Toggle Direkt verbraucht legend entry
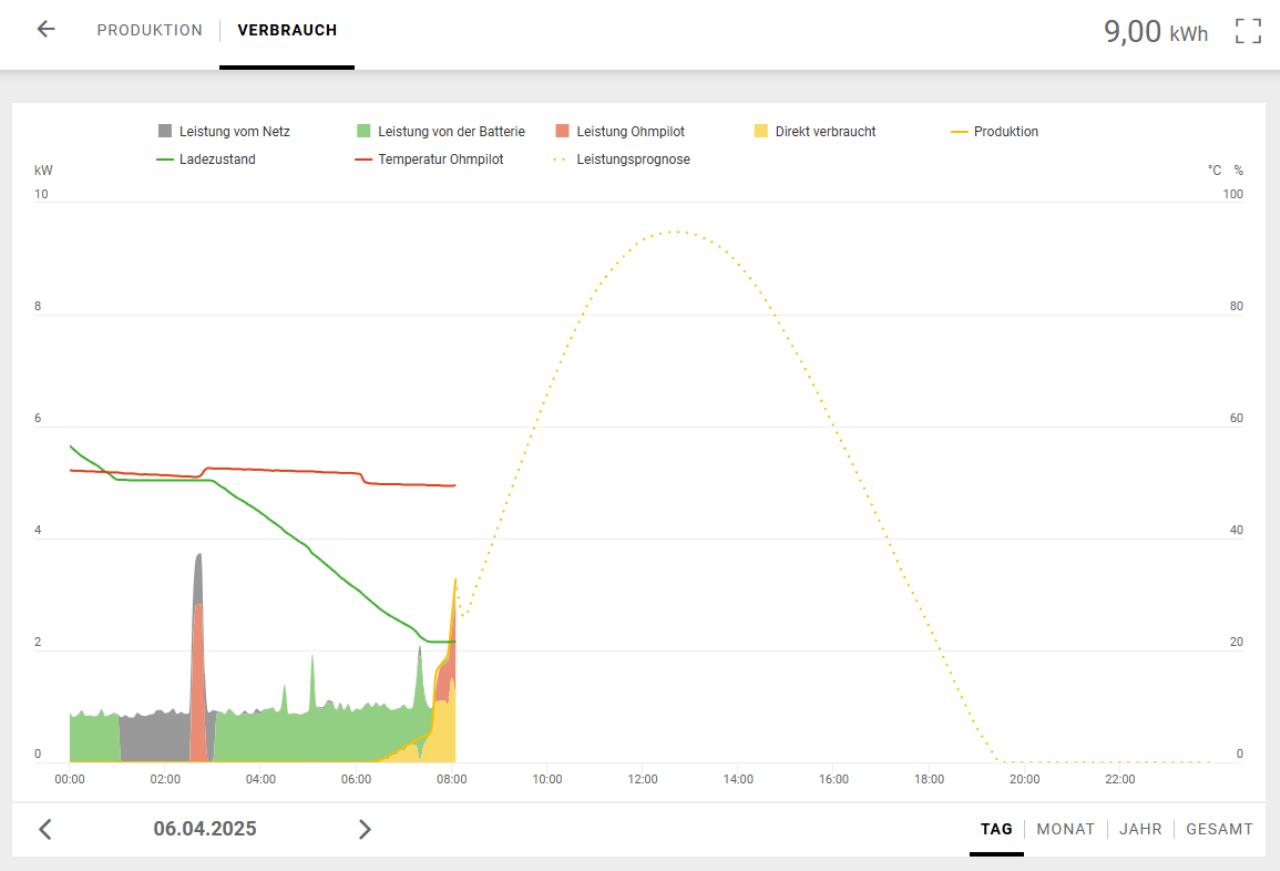This screenshot has height=871, width=1280. click(x=815, y=131)
